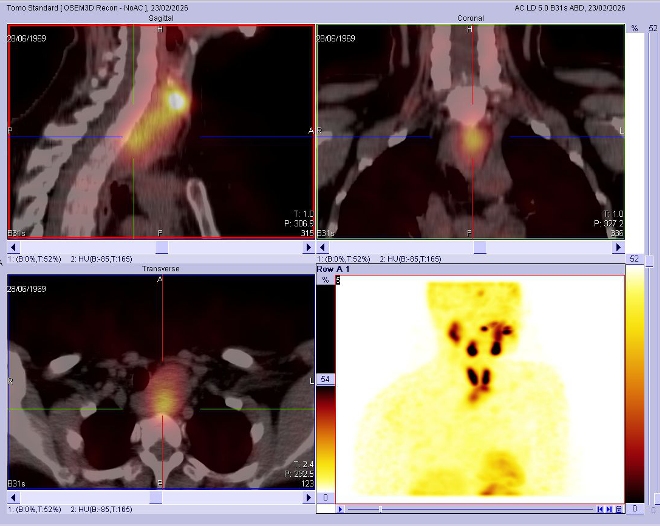The image size is (660, 526).
Task: Click the 'Row A 1' header label
Action: tap(333, 269)
